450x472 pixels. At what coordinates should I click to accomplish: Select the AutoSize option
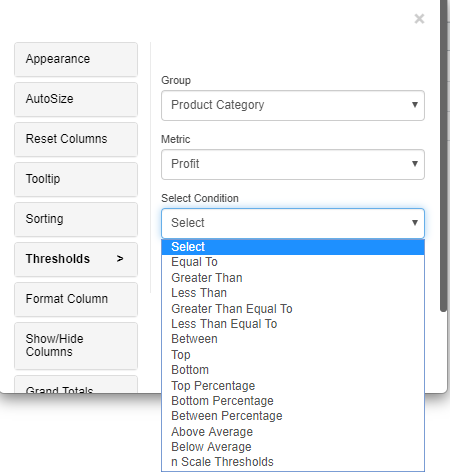(76, 99)
